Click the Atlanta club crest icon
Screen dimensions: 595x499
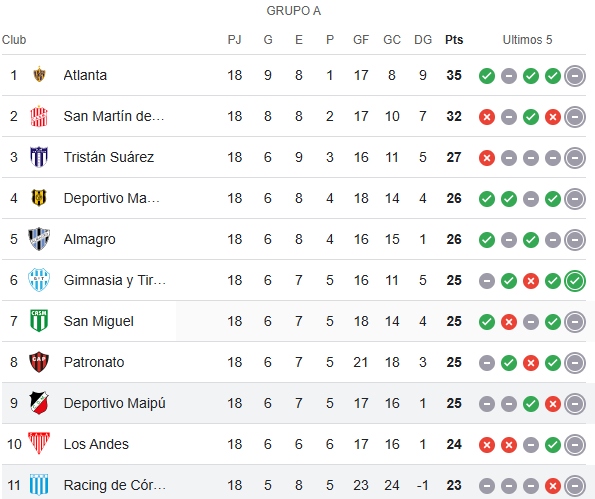point(39,75)
